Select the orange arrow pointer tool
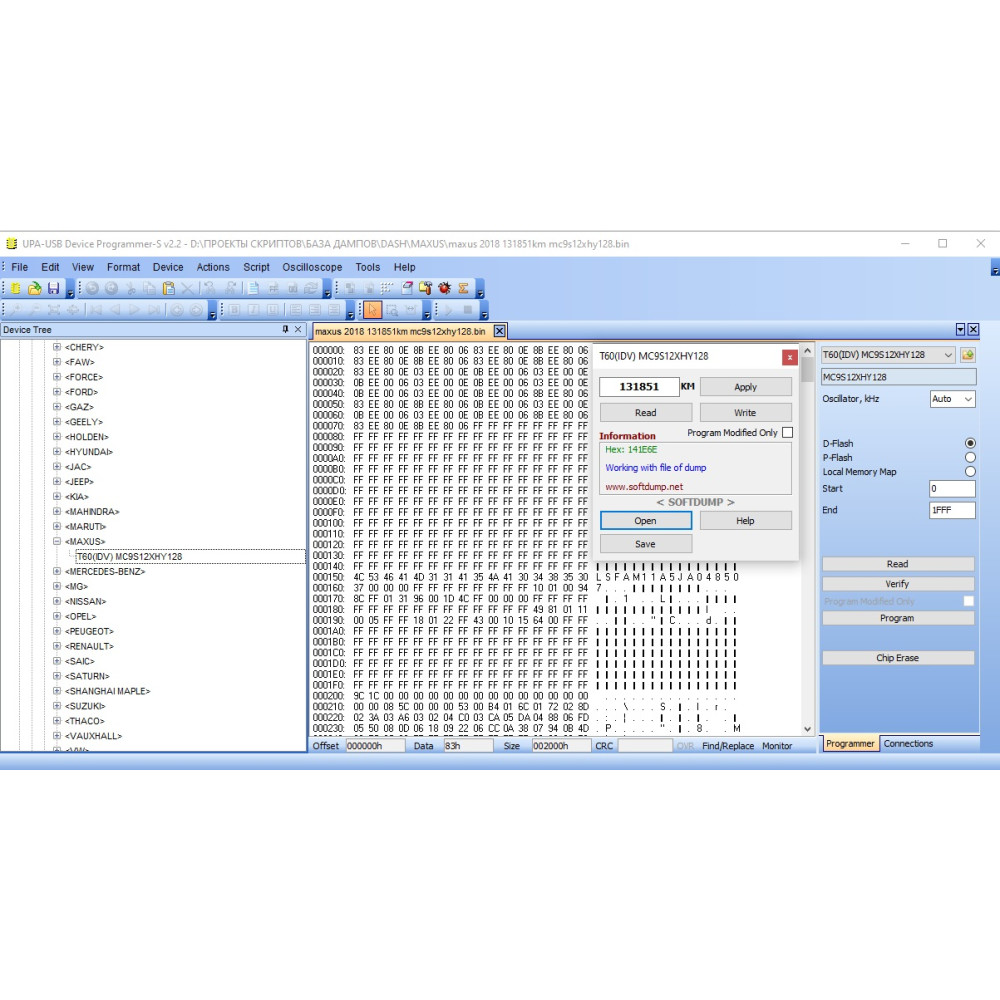Viewport: 1000px width, 1000px height. click(x=372, y=310)
